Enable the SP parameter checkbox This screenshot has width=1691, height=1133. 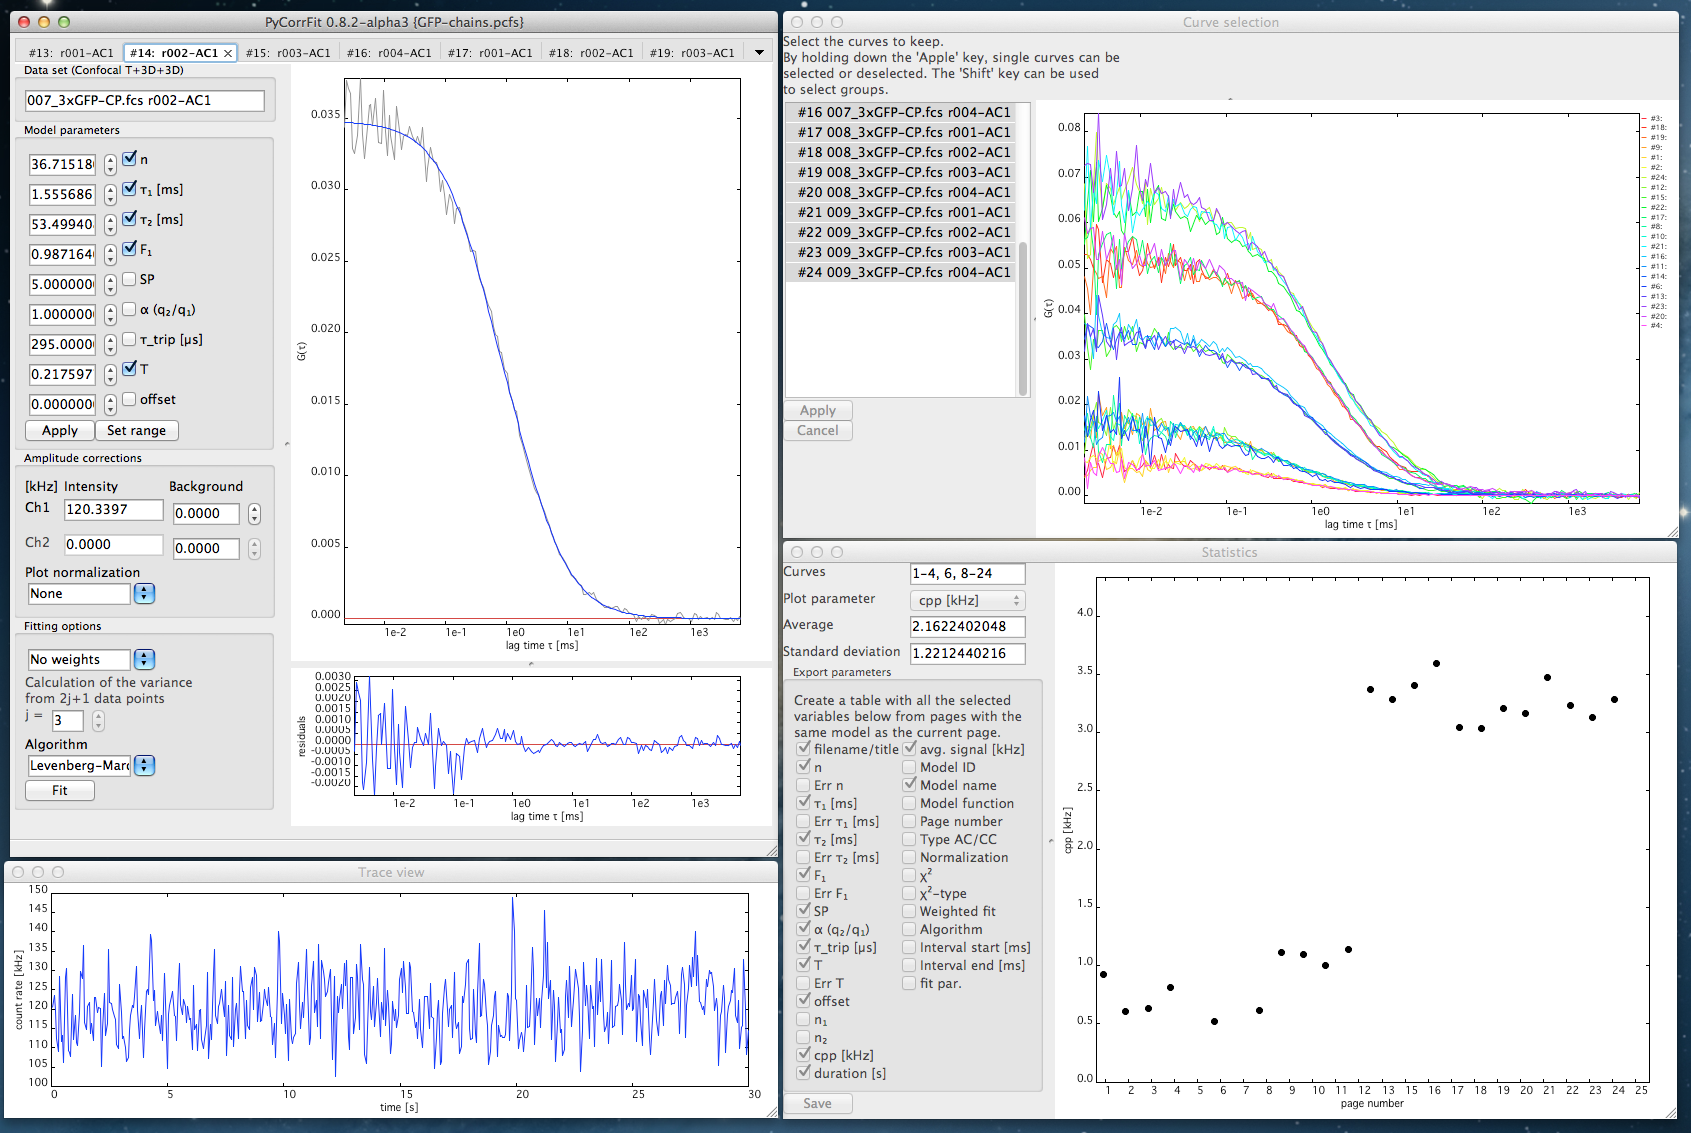130,280
